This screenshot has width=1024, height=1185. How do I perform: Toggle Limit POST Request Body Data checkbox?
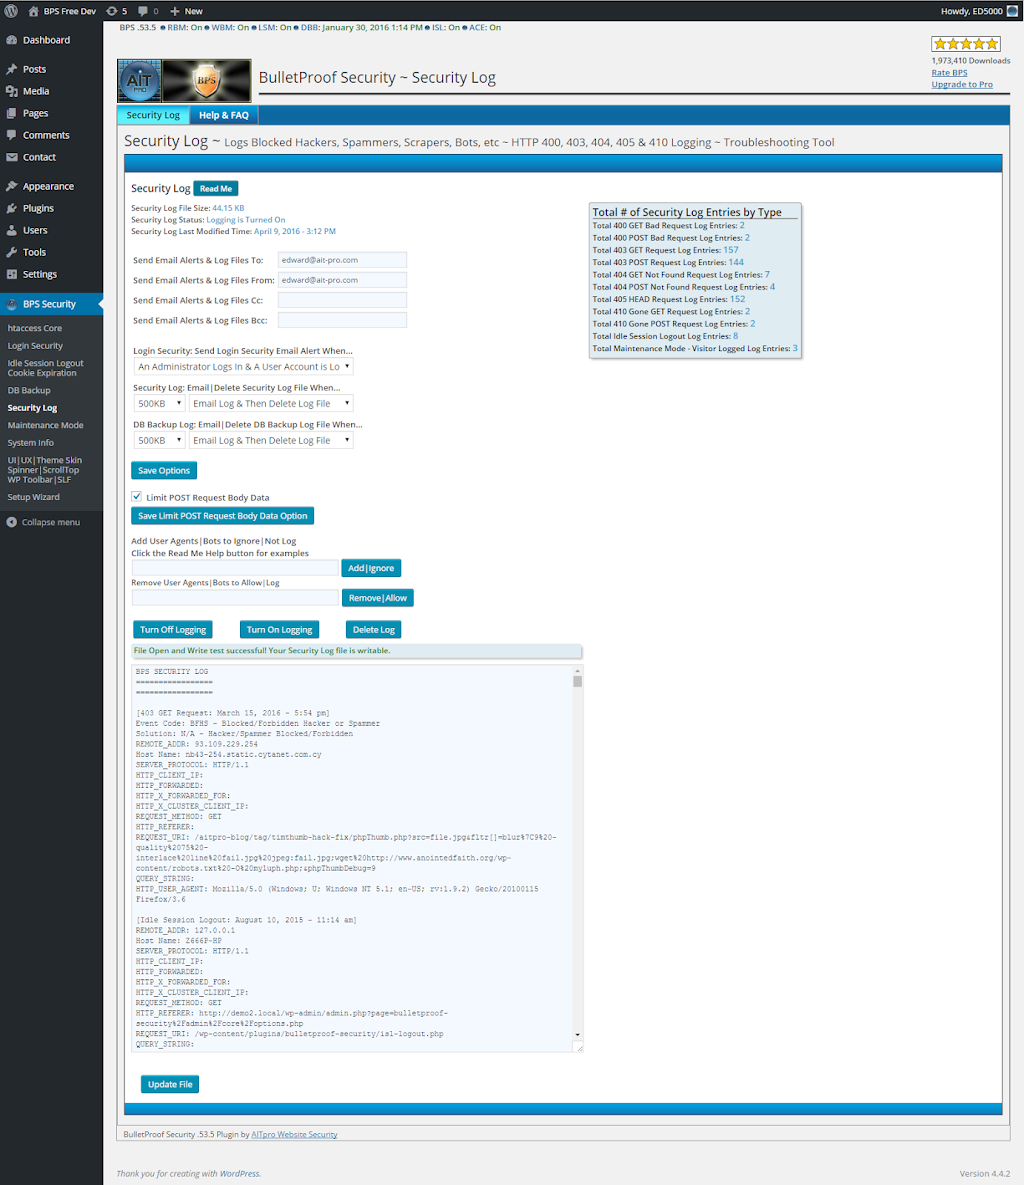pos(137,497)
